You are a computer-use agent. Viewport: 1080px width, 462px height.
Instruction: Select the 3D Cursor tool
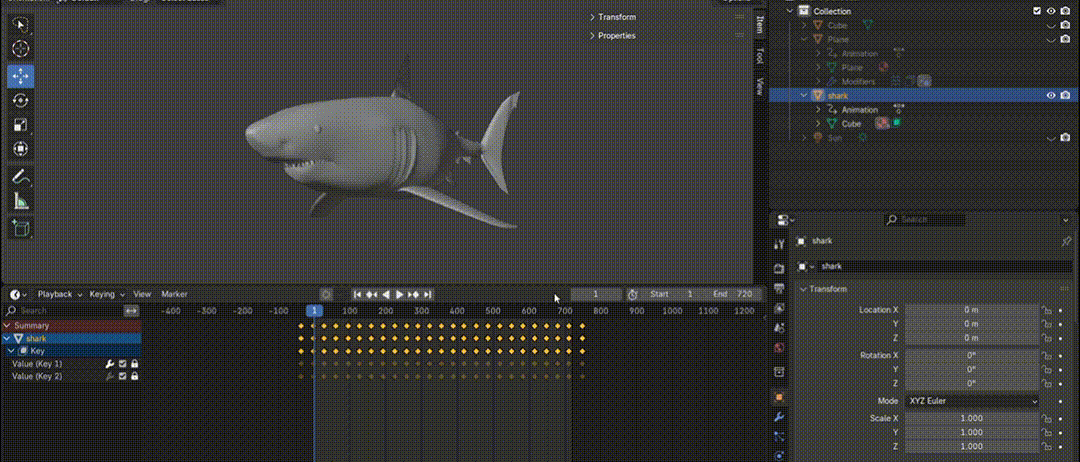pyautogui.click(x=20, y=48)
